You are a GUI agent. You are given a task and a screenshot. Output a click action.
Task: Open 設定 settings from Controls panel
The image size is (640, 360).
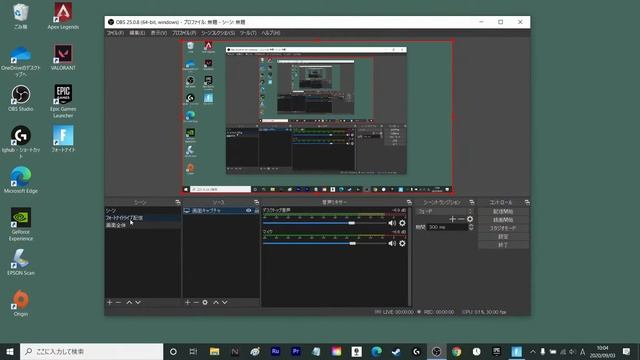tap(503, 237)
